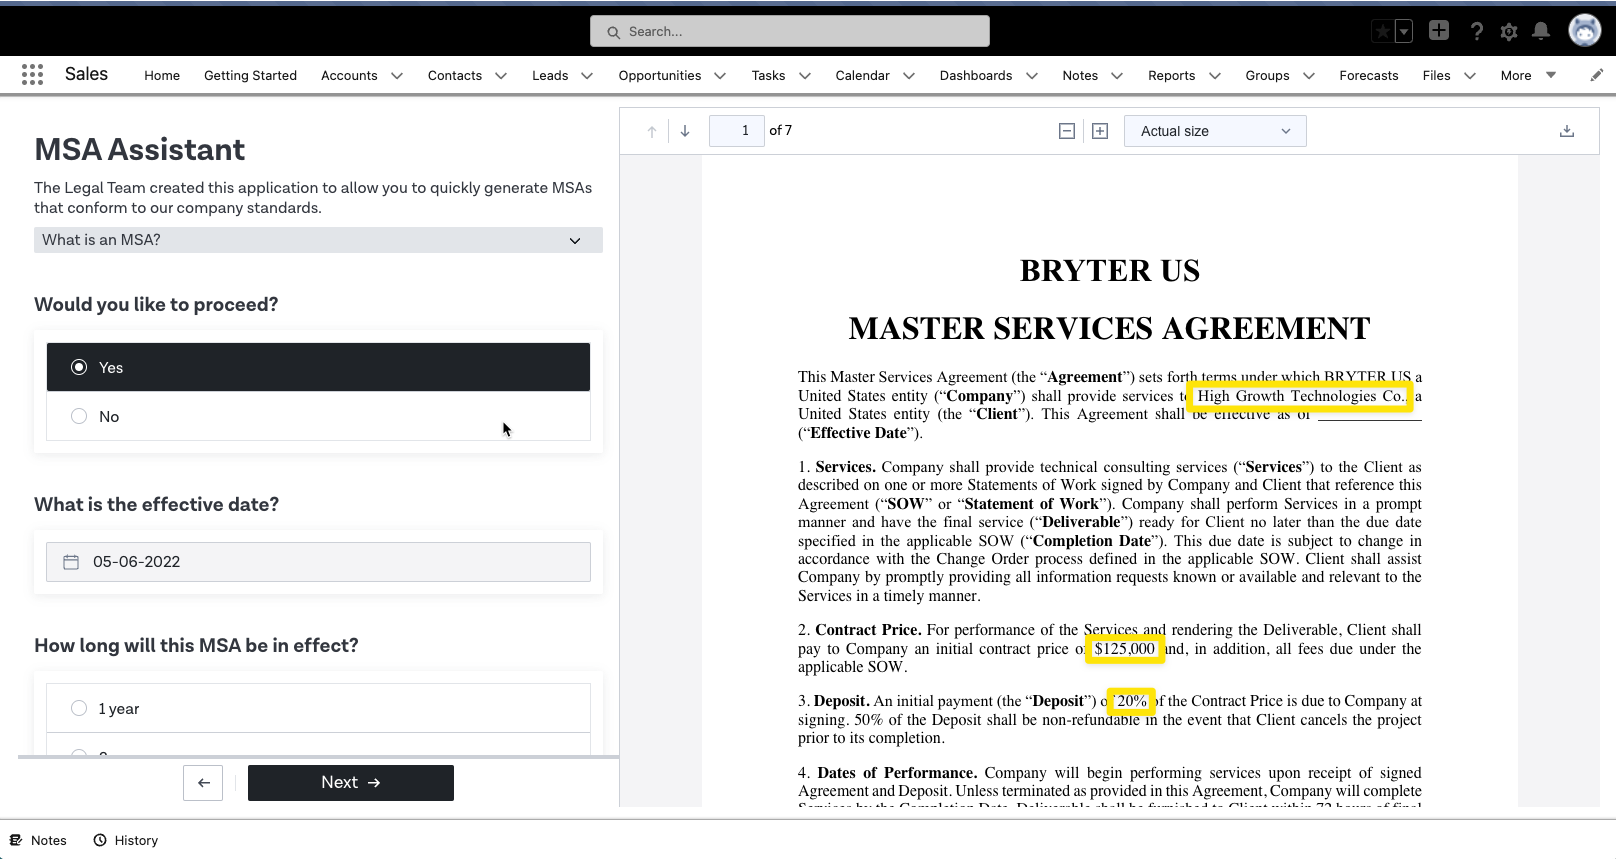Expand the Accounts tab dropdown arrow
Image resolution: width=1616 pixels, height=859 pixels.
click(x=397, y=76)
